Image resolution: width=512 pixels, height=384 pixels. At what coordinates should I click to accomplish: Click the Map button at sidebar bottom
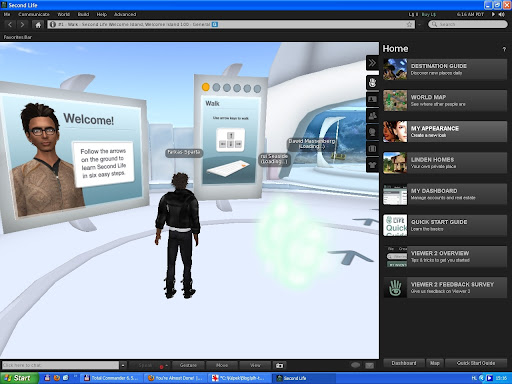pyautogui.click(x=435, y=363)
